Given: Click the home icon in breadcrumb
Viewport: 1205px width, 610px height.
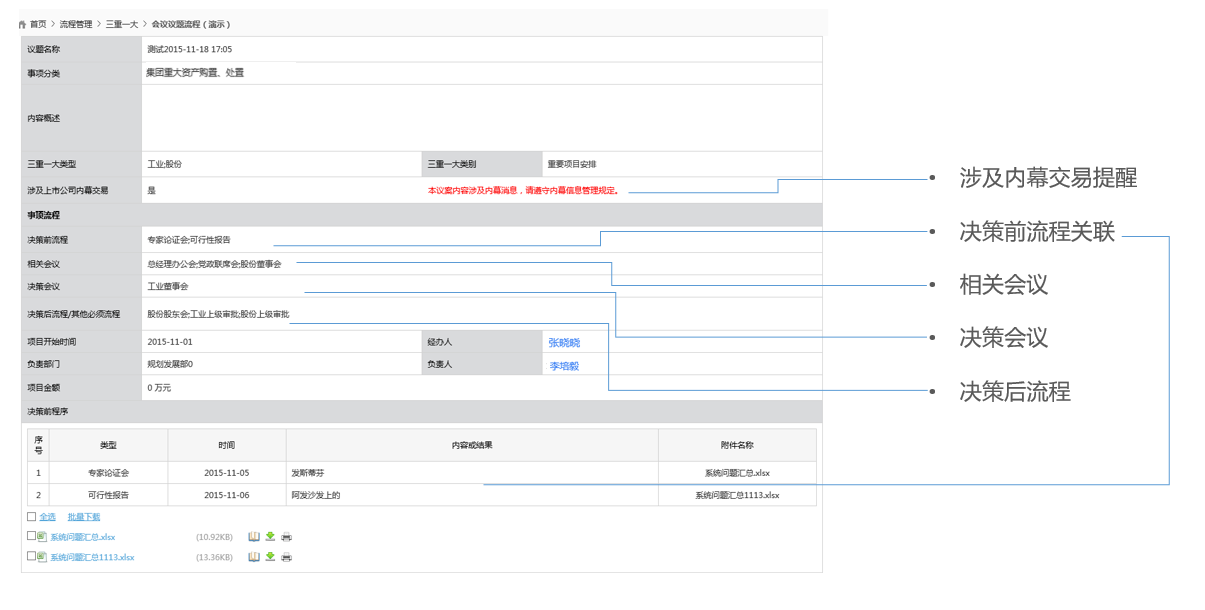Looking at the screenshot, I should [22, 24].
